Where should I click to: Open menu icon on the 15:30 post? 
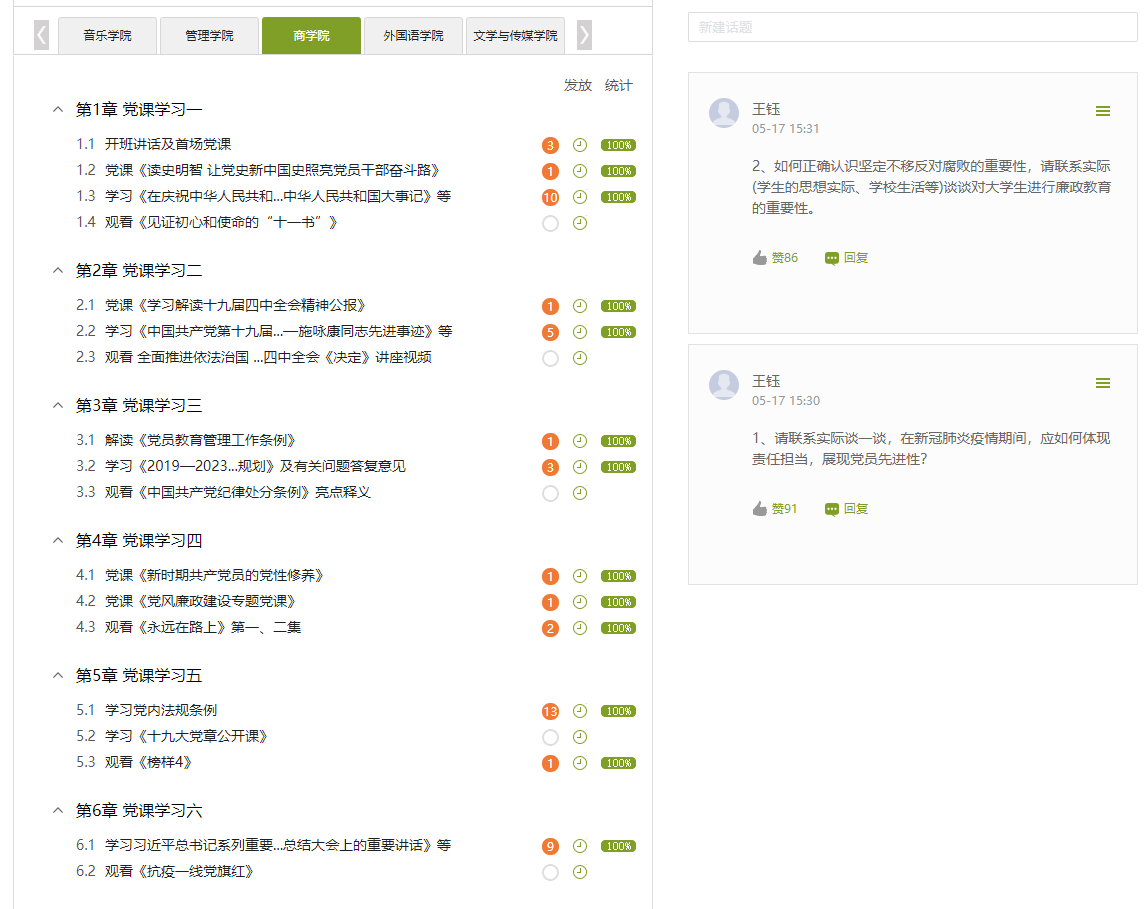coord(1103,383)
